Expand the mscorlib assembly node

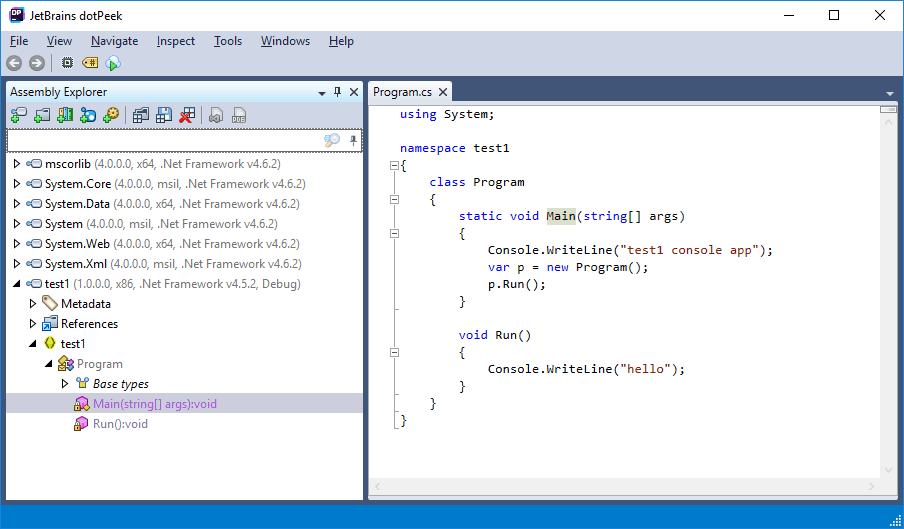point(16,164)
